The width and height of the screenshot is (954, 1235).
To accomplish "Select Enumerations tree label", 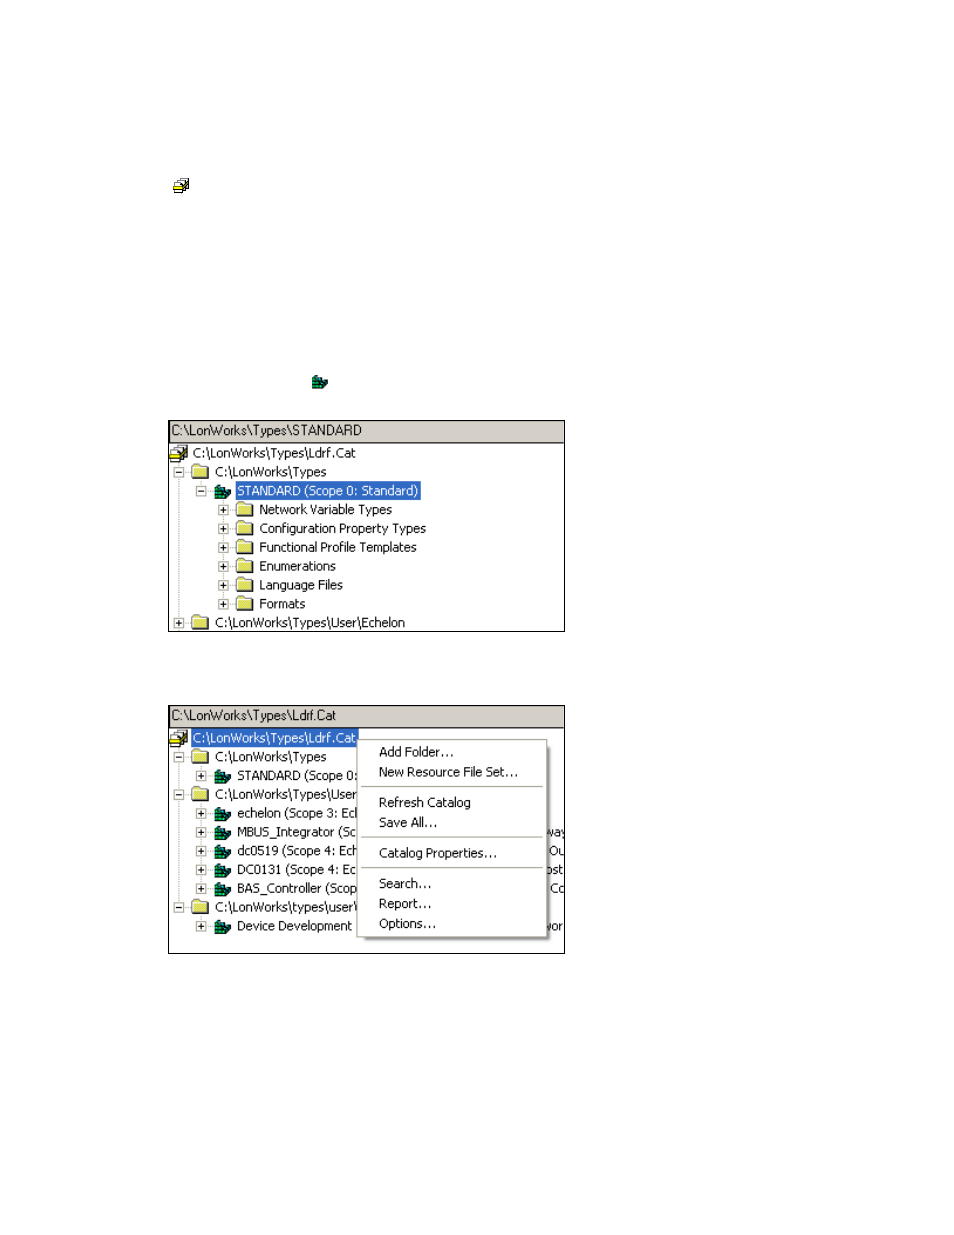I will (x=298, y=567).
